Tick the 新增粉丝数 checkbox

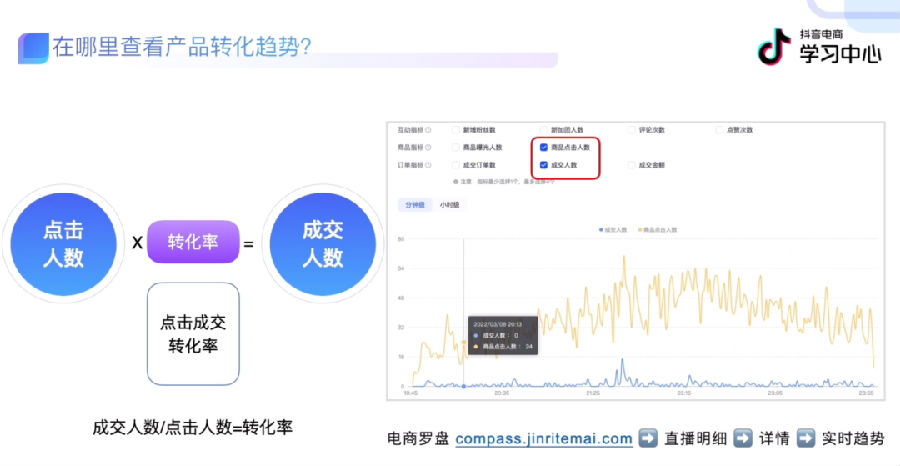point(456,130)
